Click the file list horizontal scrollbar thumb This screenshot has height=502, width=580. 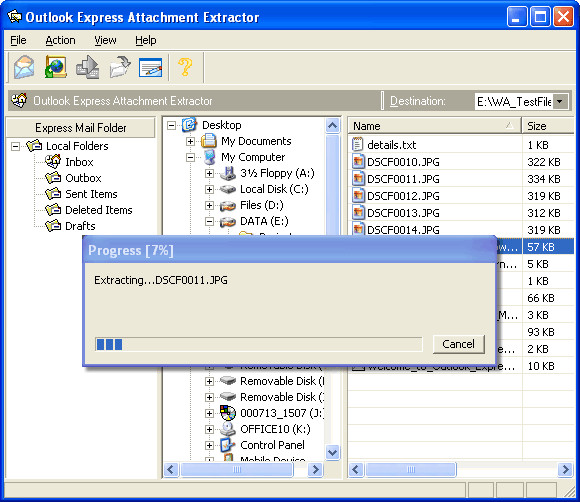411,470
